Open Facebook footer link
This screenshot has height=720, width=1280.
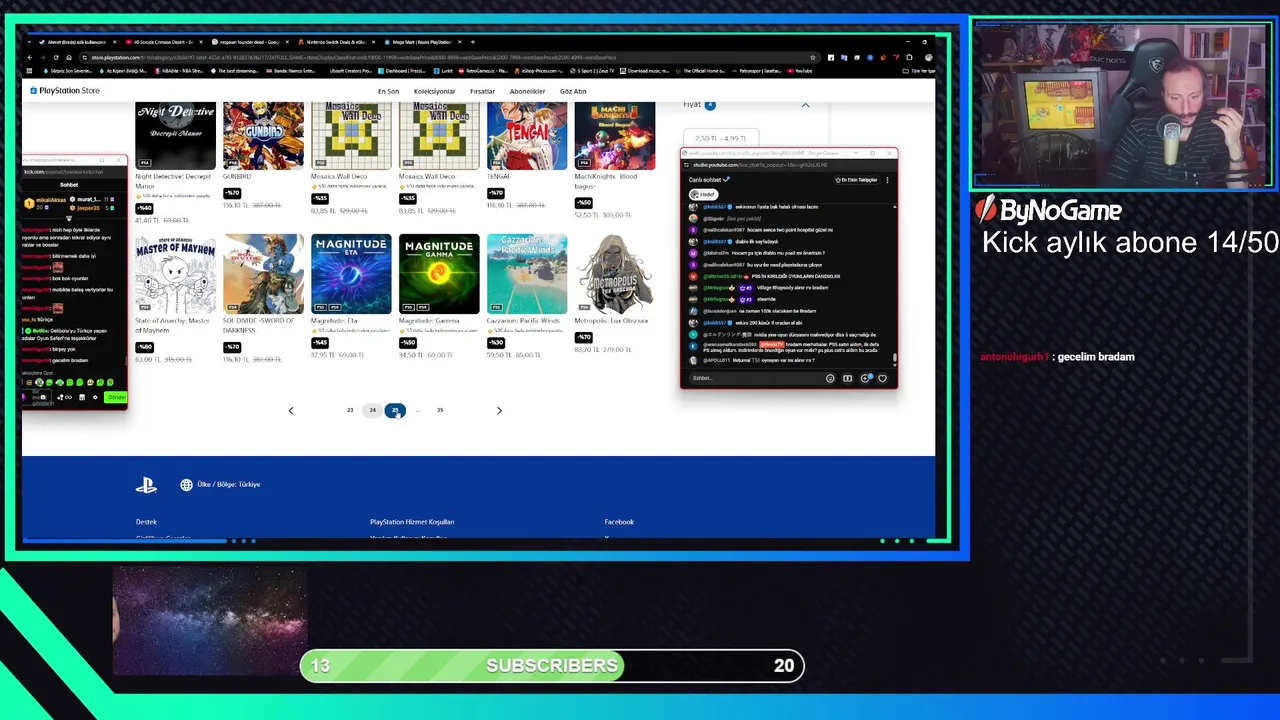tap(619, 522)
